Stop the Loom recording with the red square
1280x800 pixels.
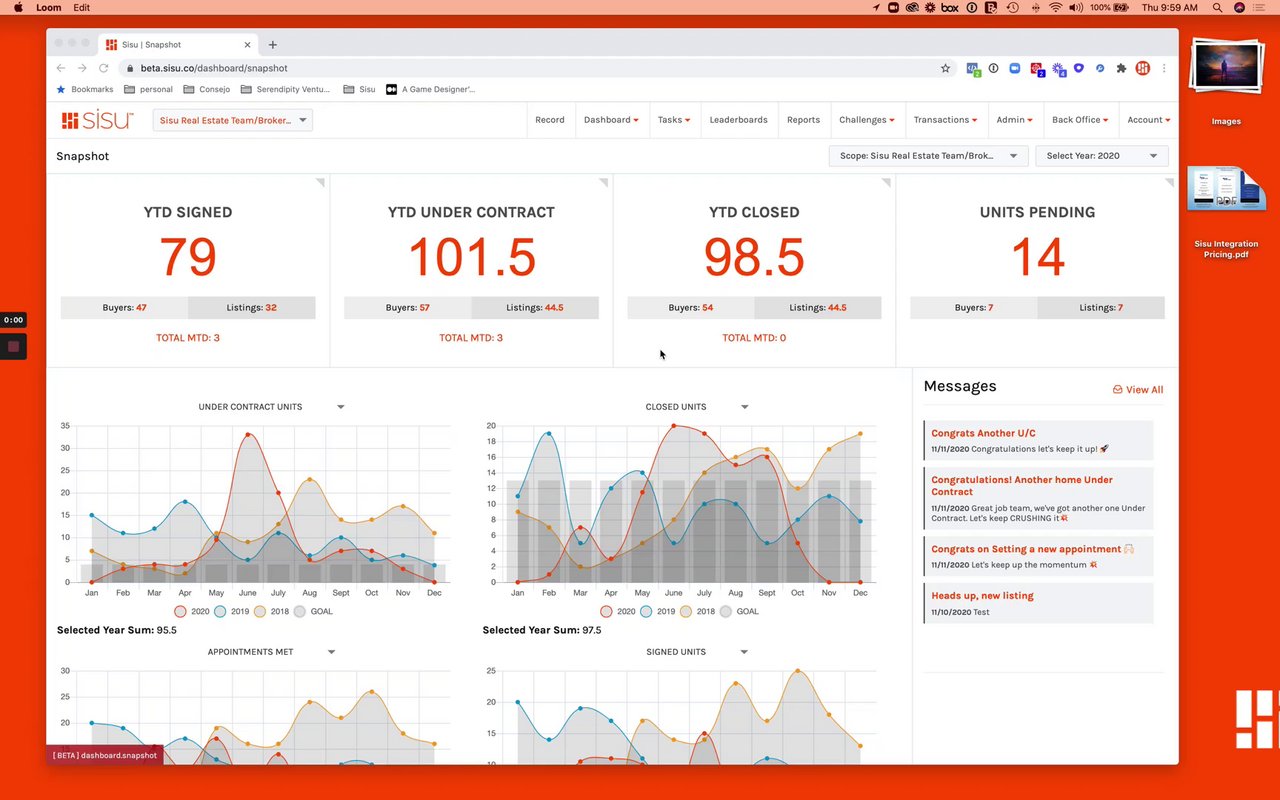click(13, 347)
